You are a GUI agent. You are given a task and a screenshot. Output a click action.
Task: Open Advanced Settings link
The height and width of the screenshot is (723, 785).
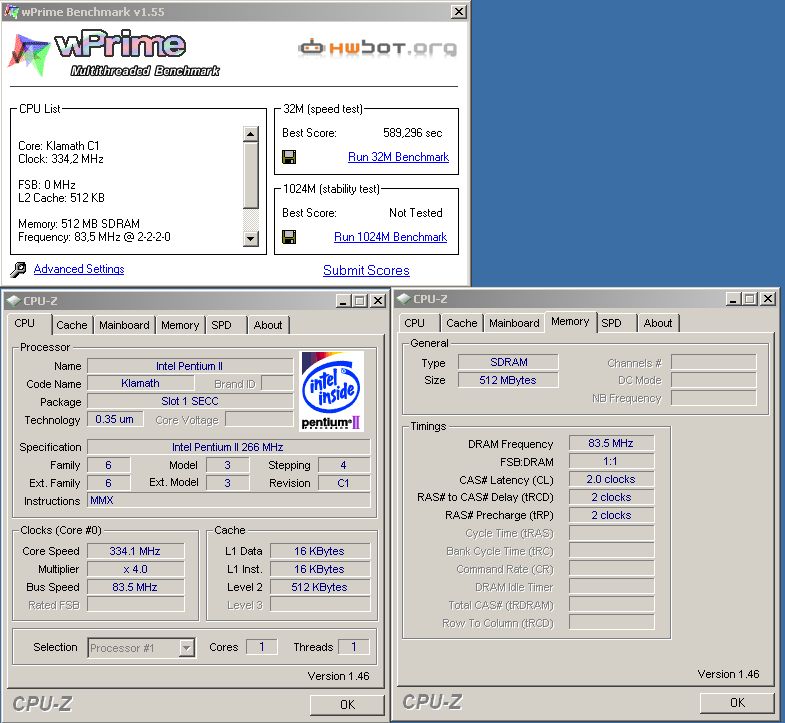click(x=79, y=269)
